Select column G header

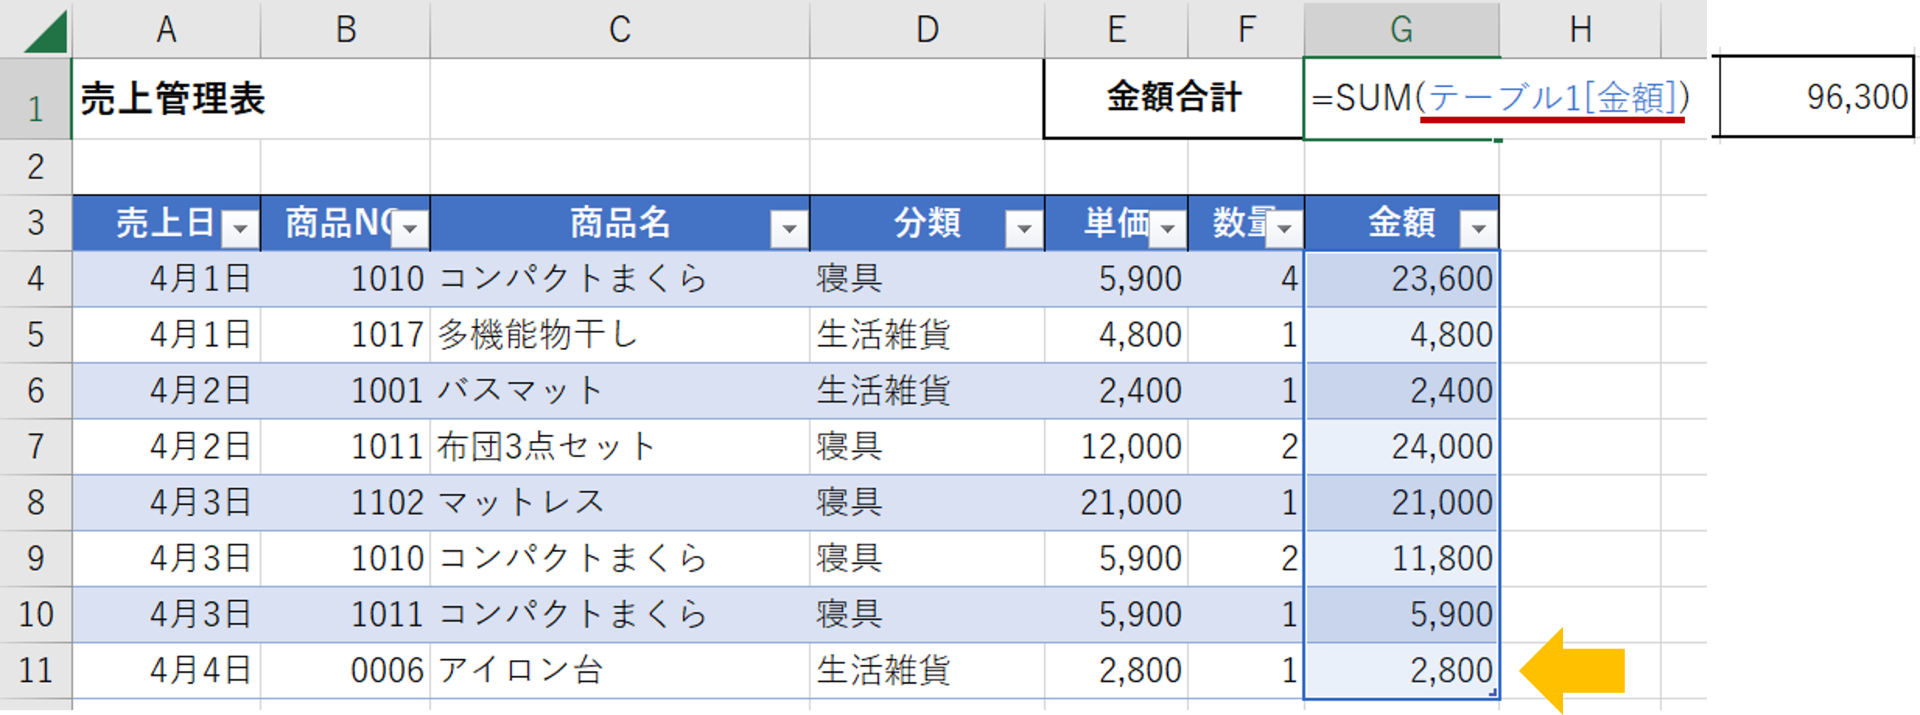[x=1401, y=29]
